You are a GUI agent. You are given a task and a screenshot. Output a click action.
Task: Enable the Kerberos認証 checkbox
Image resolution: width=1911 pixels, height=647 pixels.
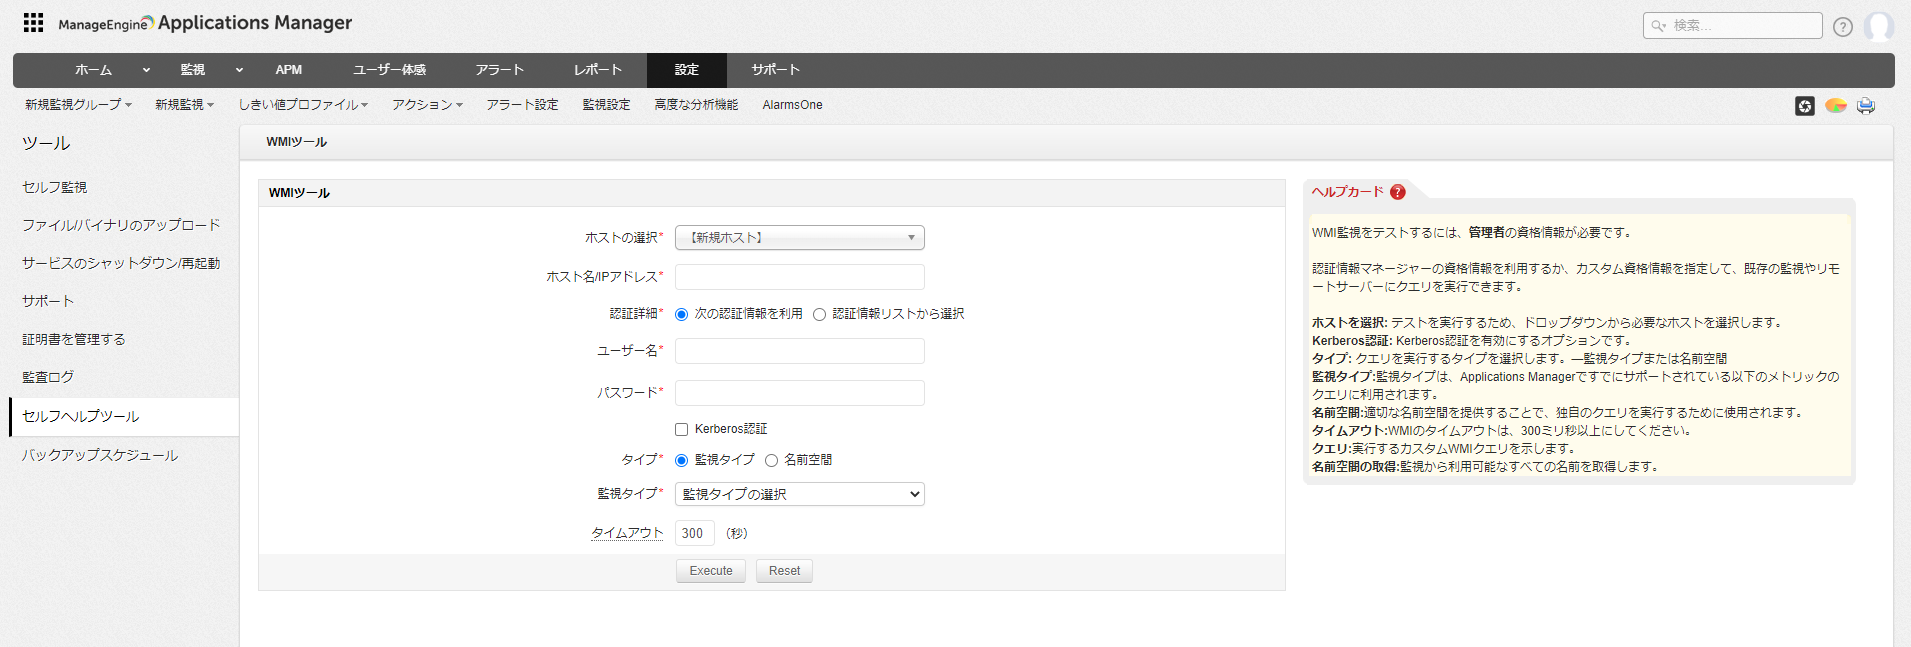pyautogui.click(x=682, y=430)
